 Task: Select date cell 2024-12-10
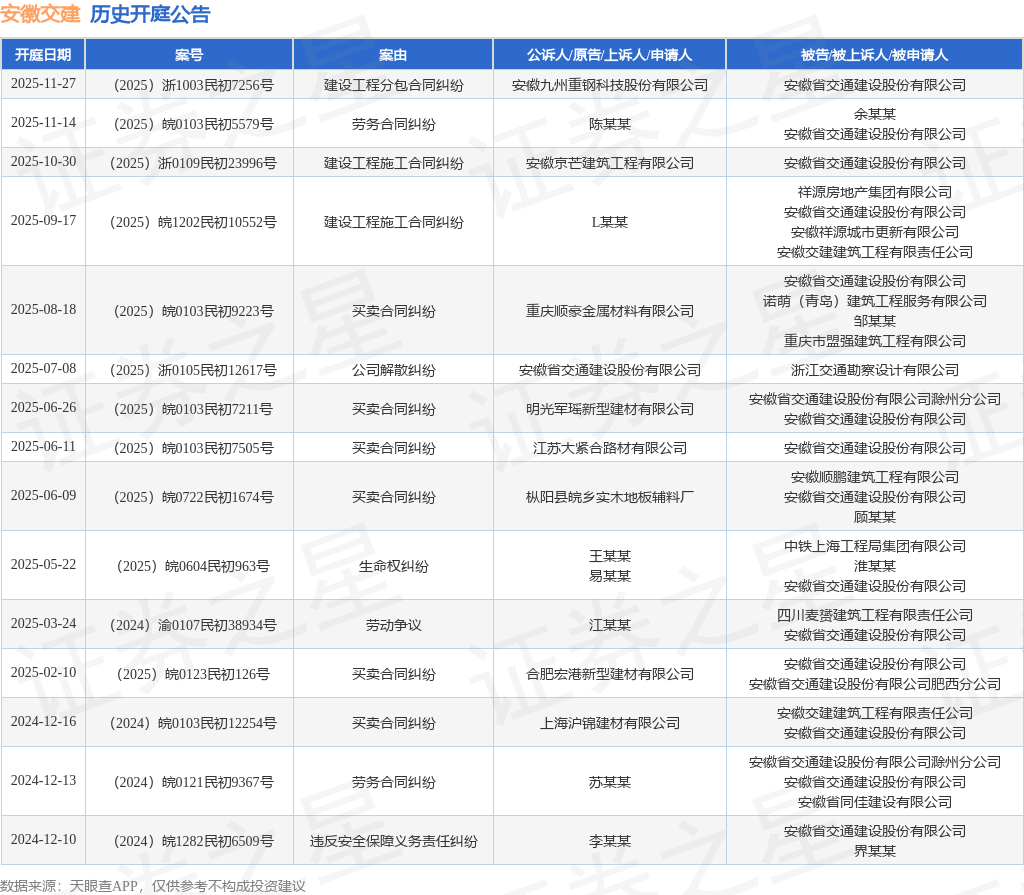click(x=43, y=839)
